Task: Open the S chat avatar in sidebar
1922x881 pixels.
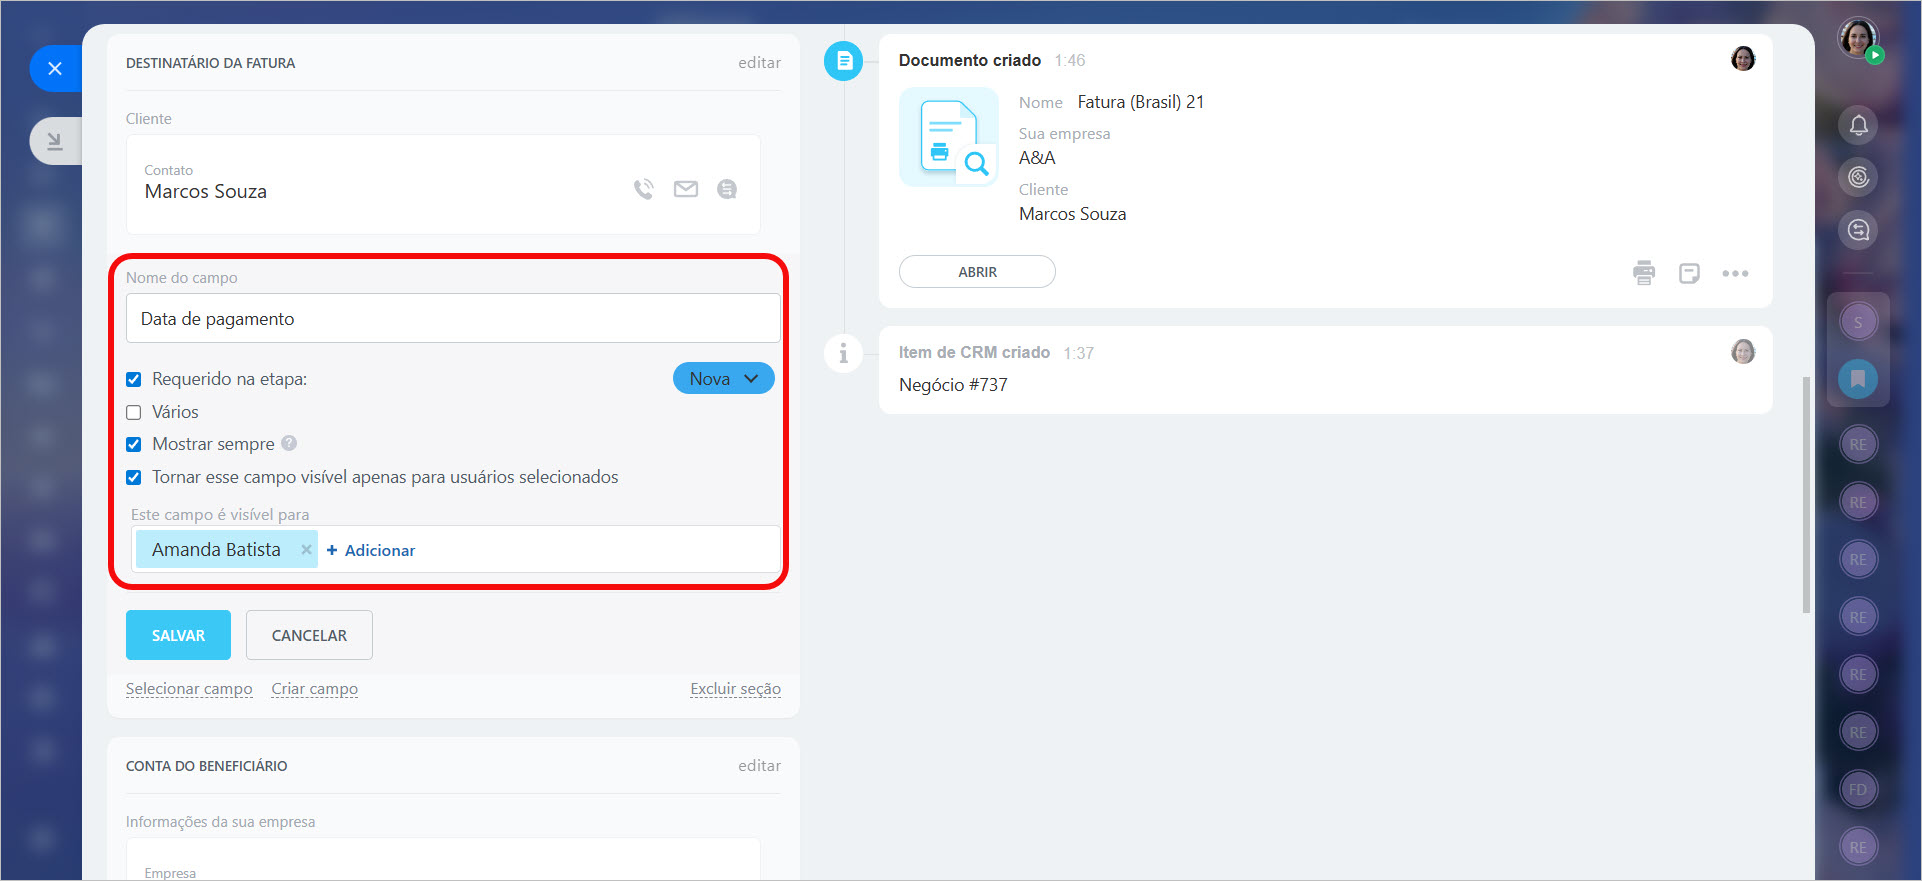Action: (1858, 322)
